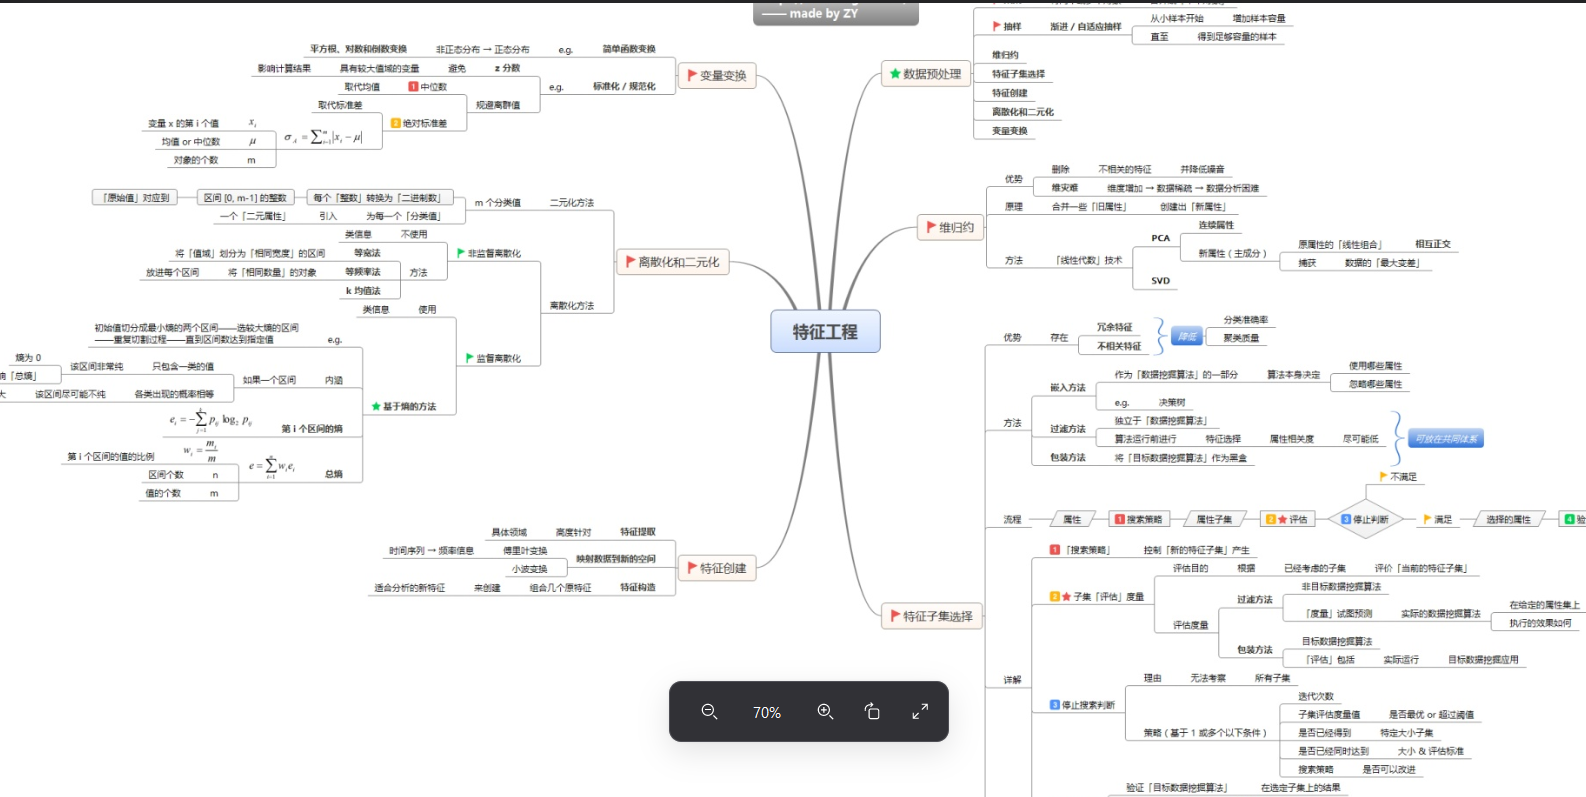Click the orange flag next to 不满足
This screenshot has width=1586, height=797.
coord(1383,477)
